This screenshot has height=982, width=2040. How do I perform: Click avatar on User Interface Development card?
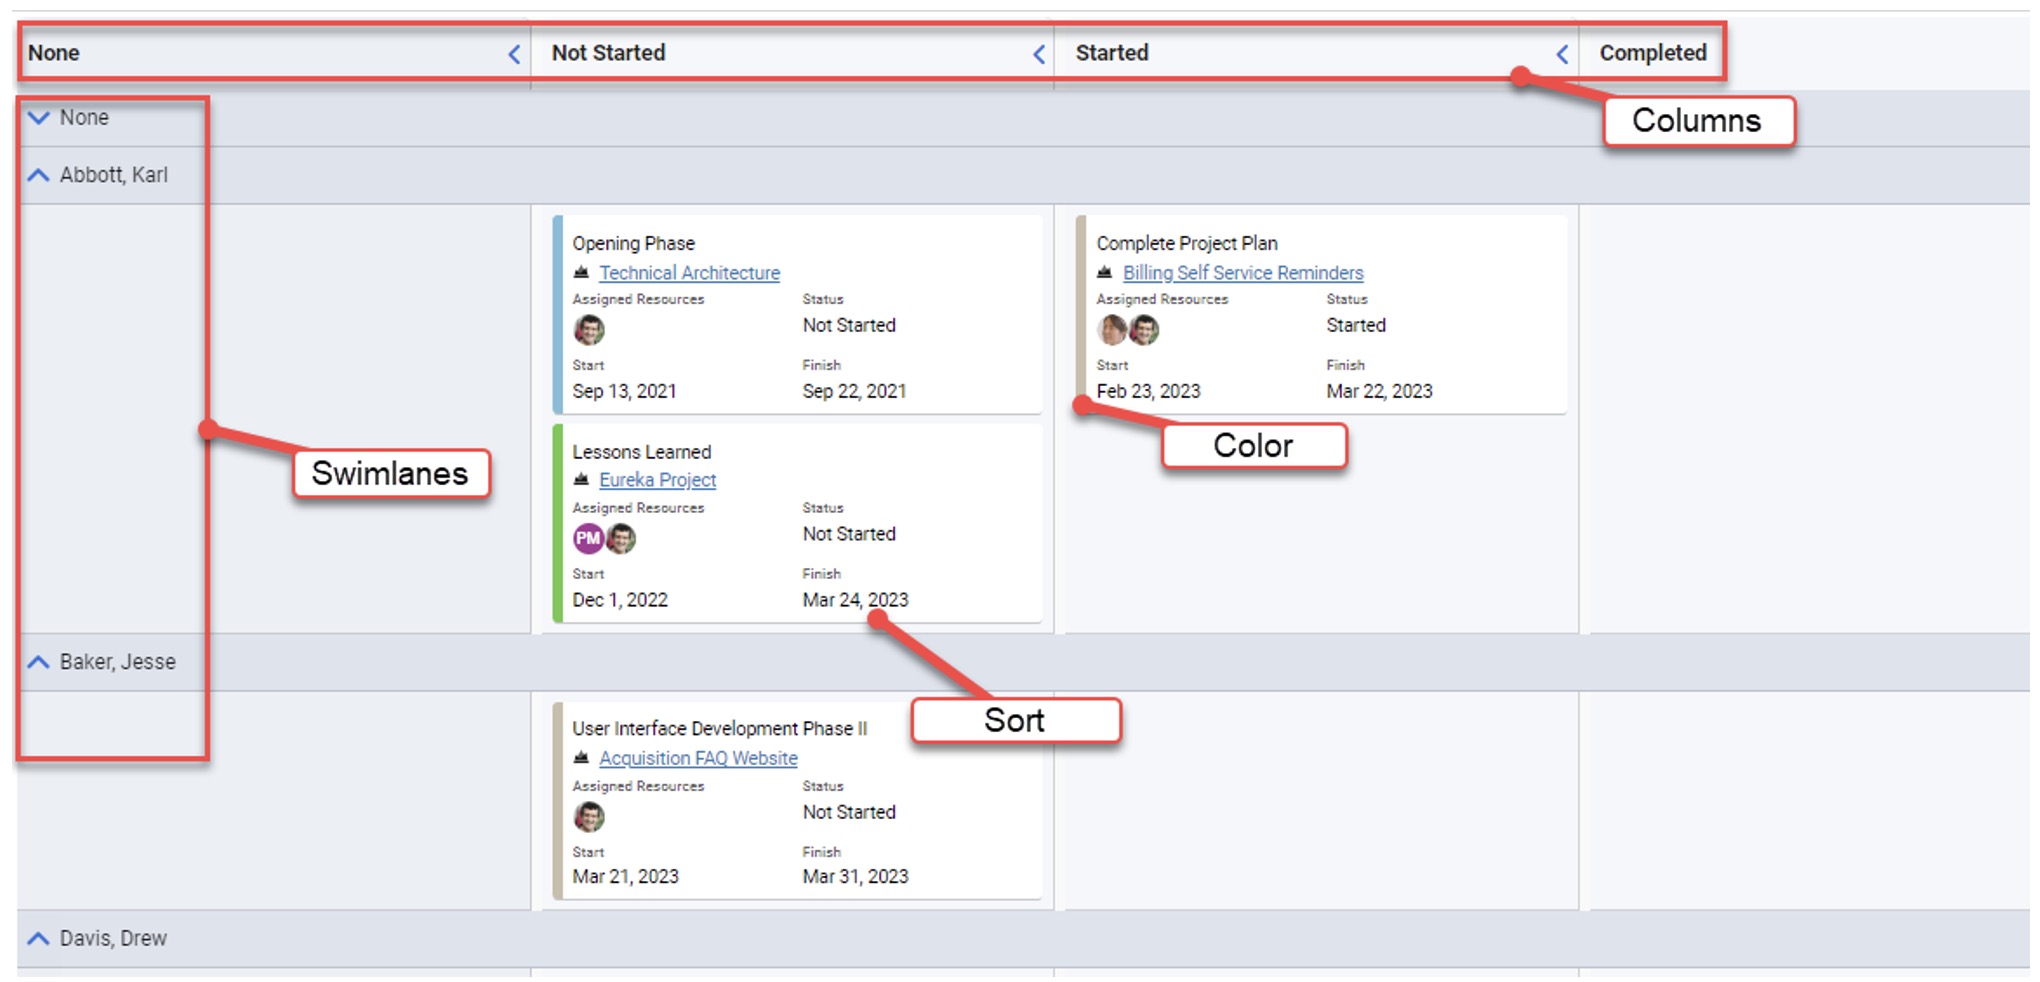tap(589, 817)
